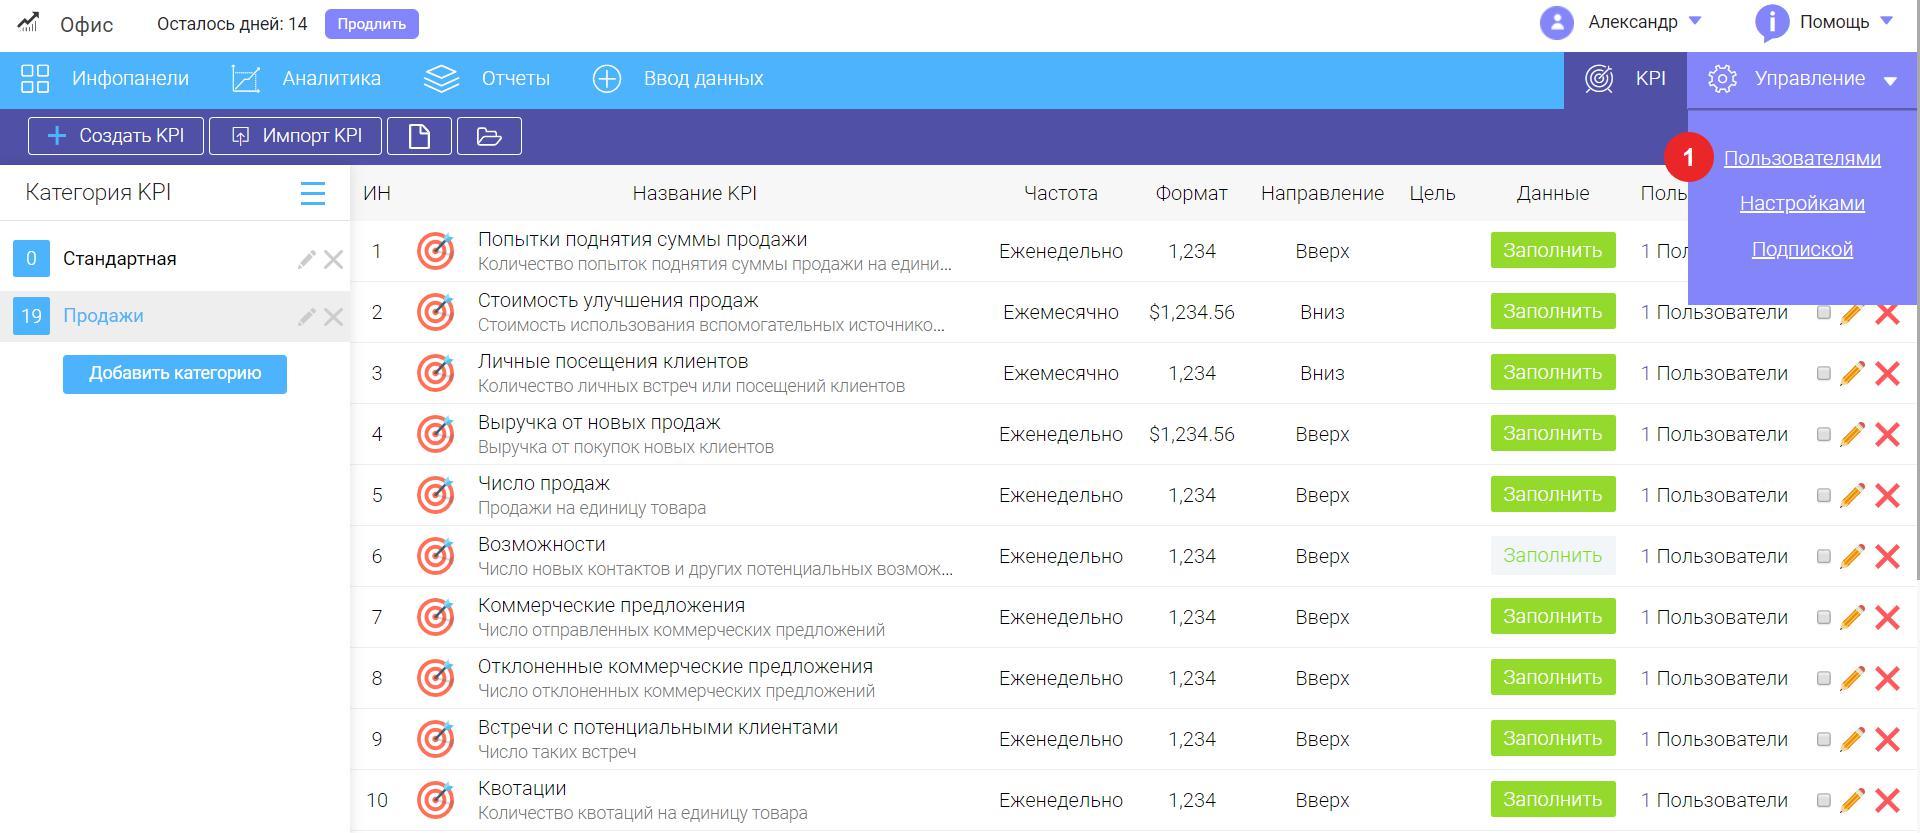Screen dimensions: 1920x833
Task: Click the Офис chart logo icon
Action: pos(28,22)
